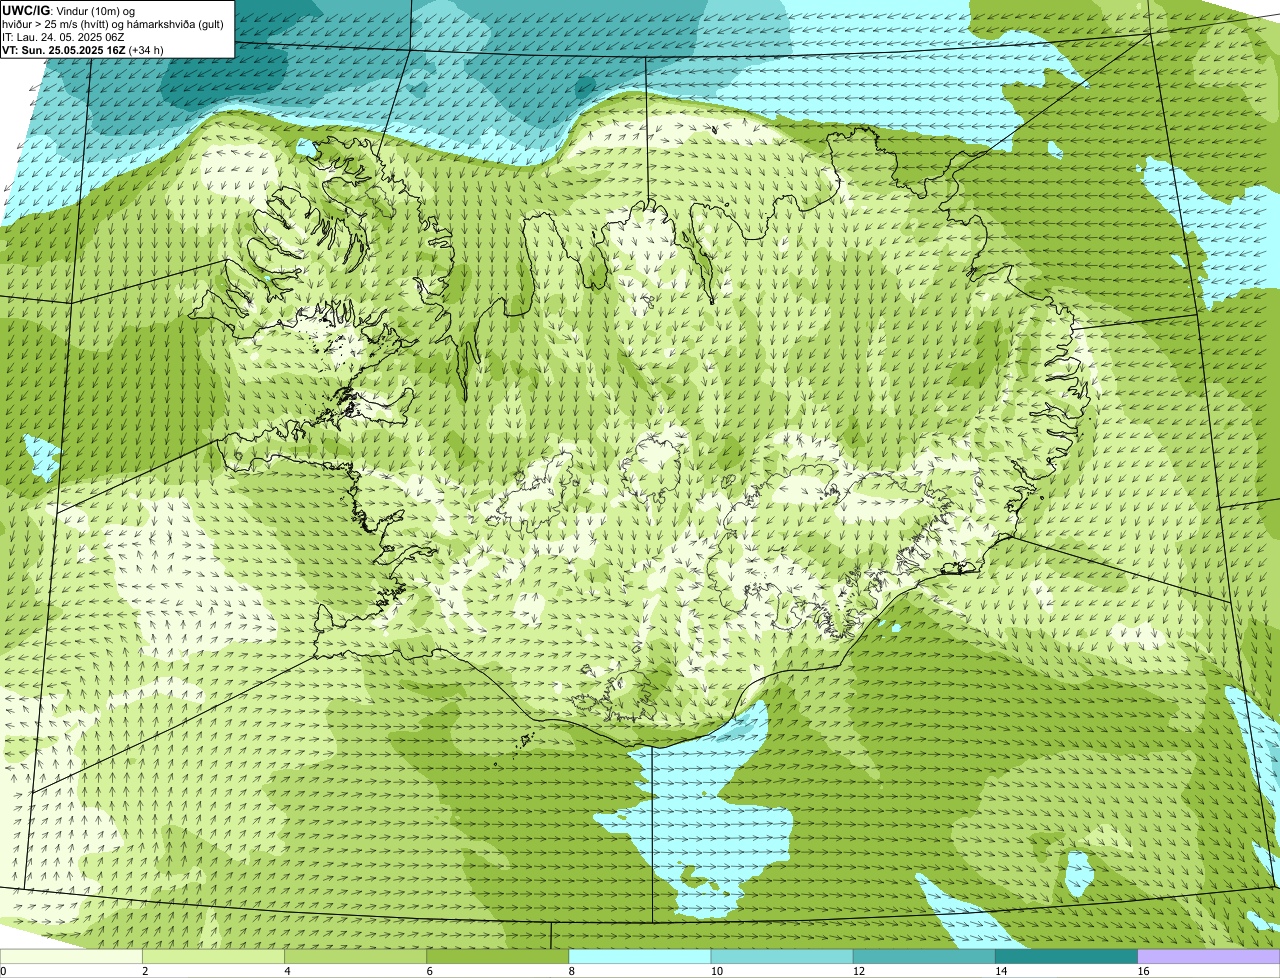
Task: Choose the 4–6 m/s green legend swatch
Action: [x=355, y=956]
